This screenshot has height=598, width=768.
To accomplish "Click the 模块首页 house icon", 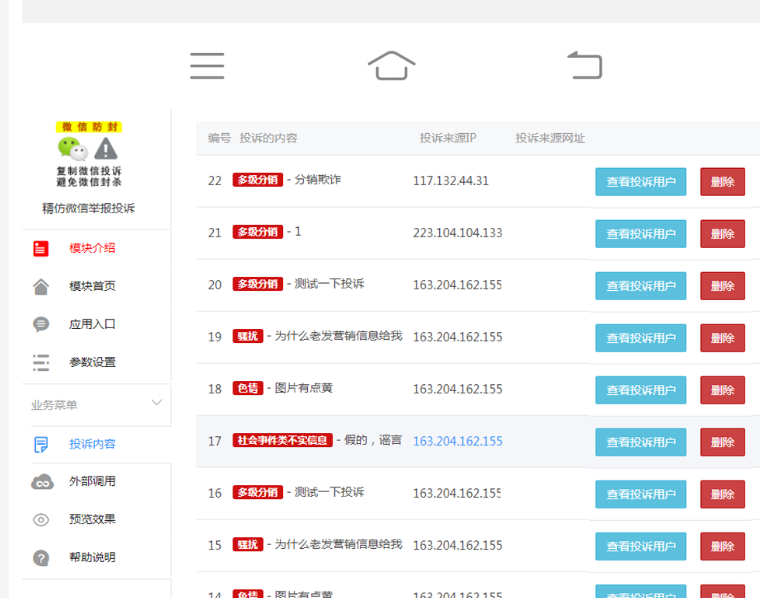I will (x=41, y=287).
